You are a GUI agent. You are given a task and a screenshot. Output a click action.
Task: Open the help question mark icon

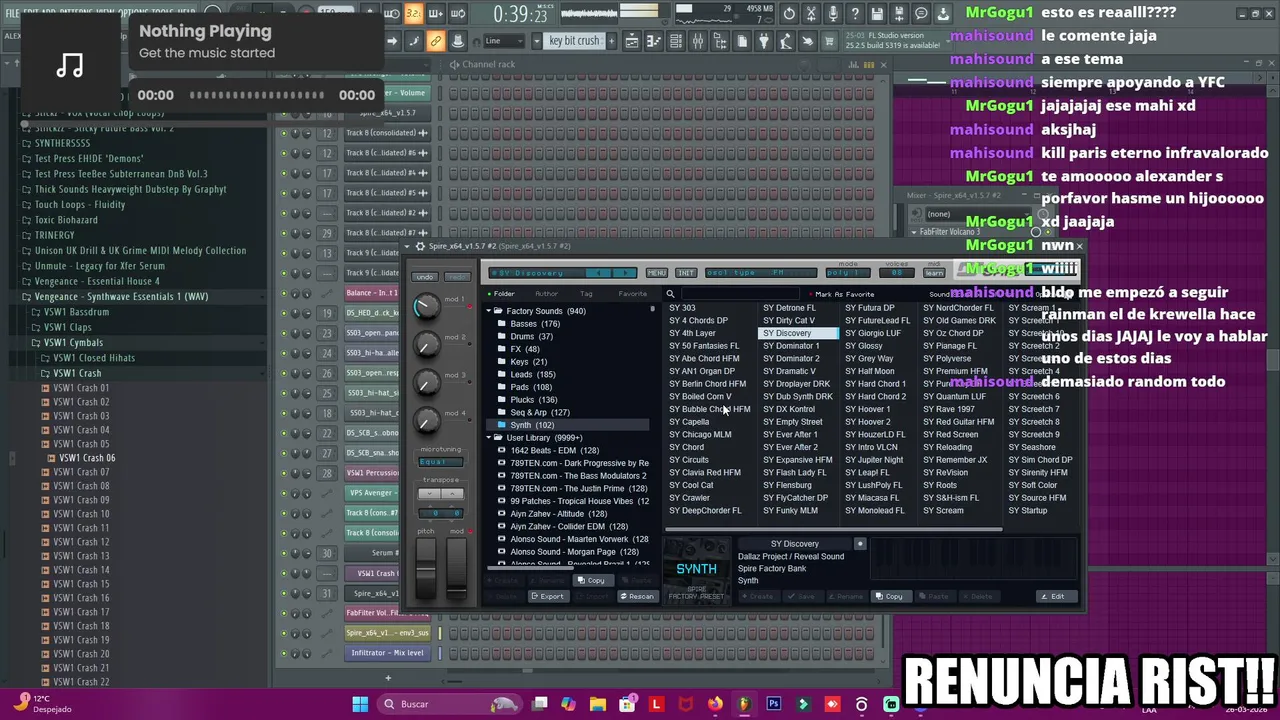click(x=854, y=14)
